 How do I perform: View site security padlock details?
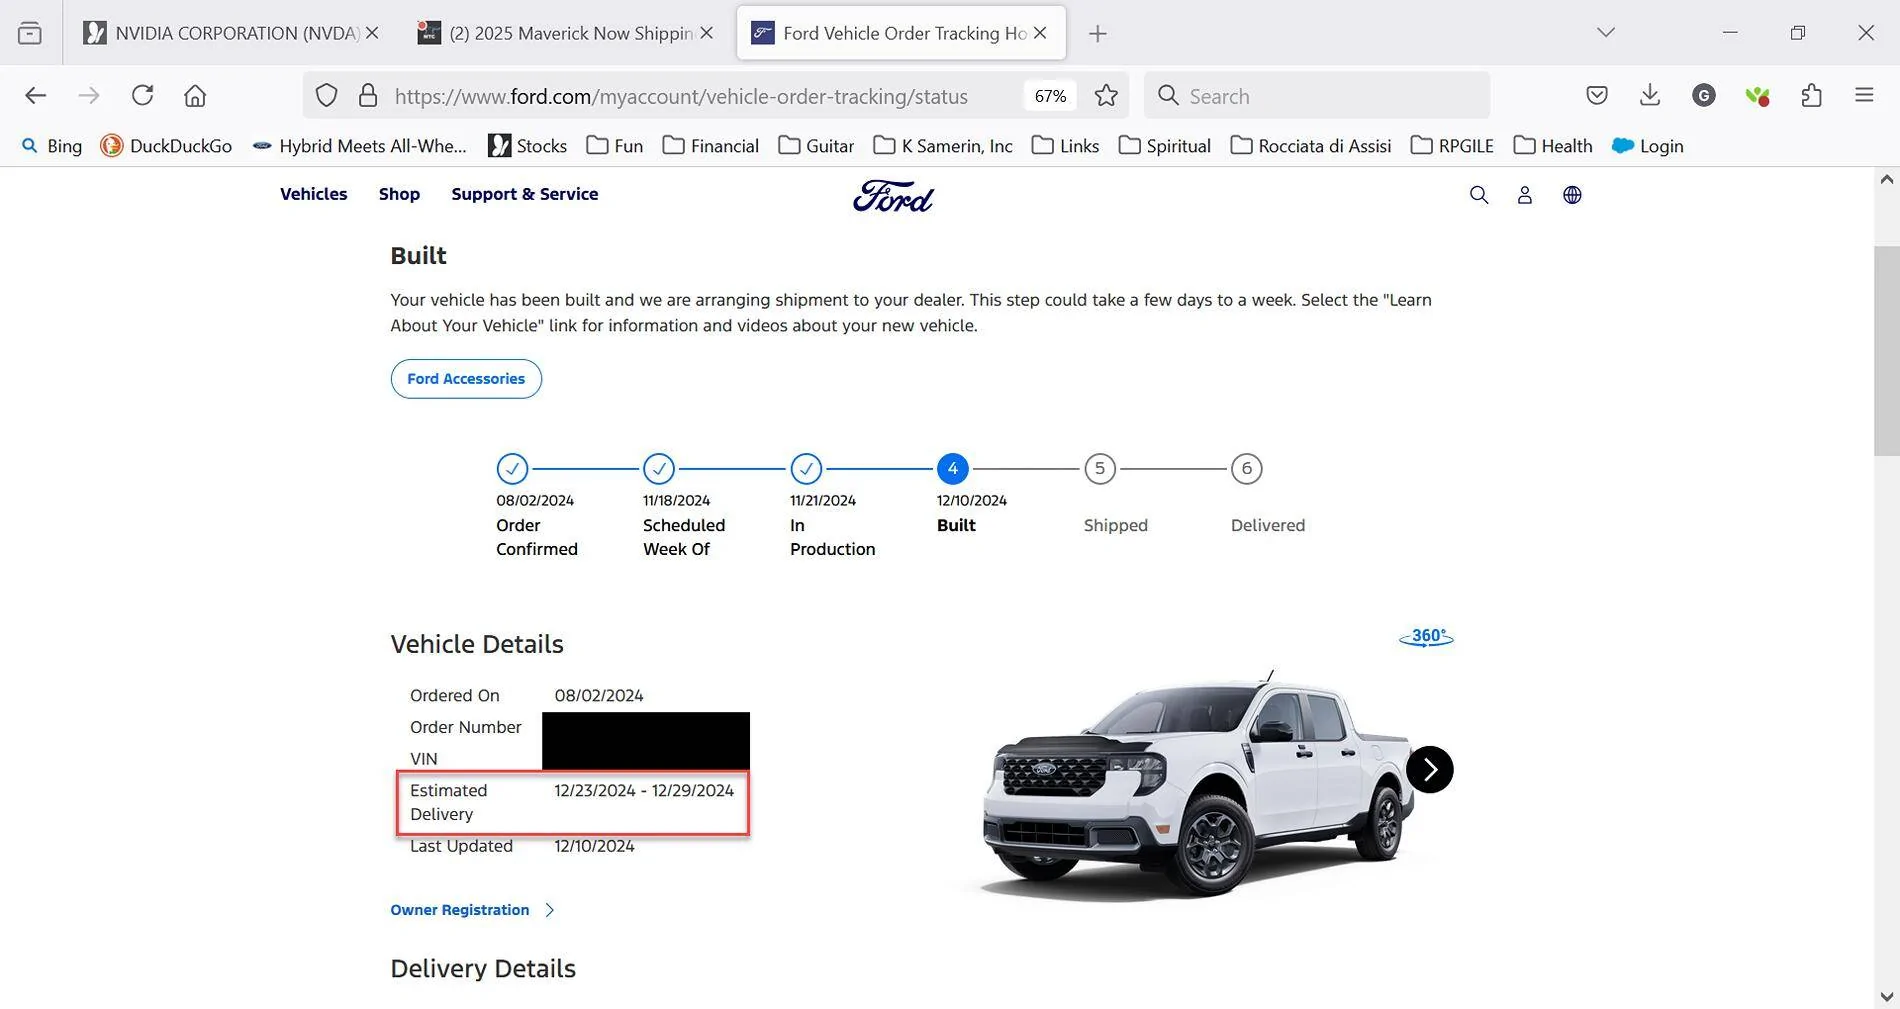[368, 96]
